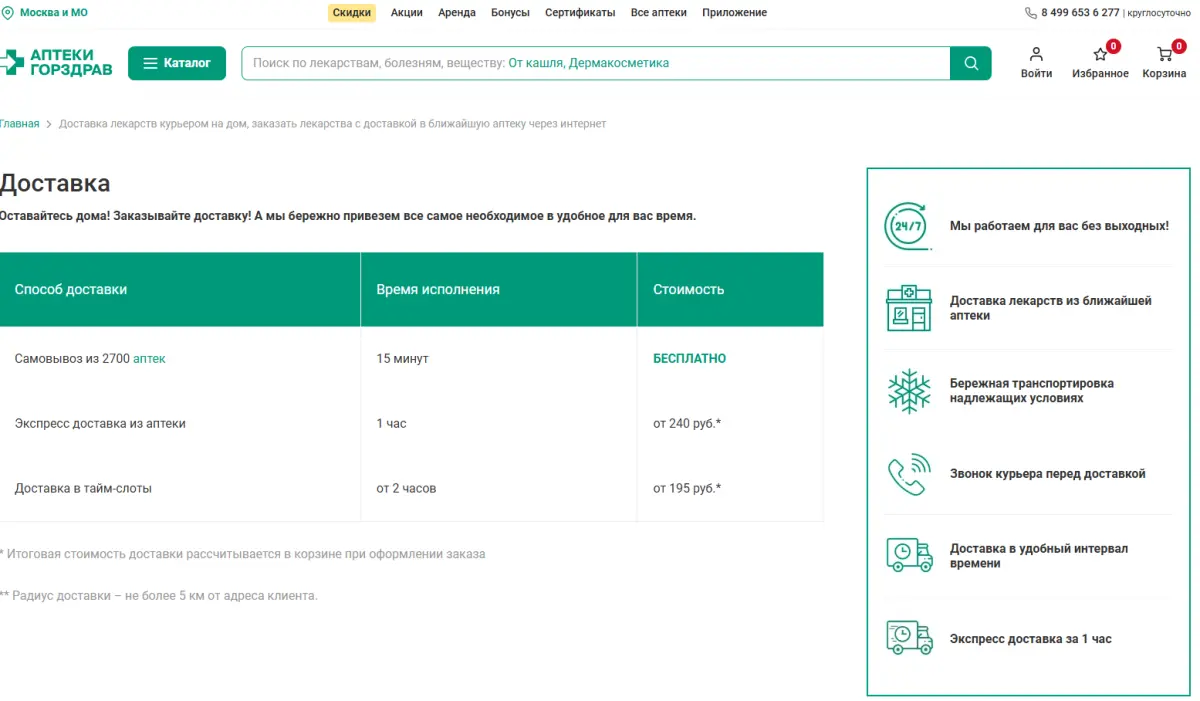Click the pharmacy building icon
1200x701 pixels.
point(908,308)
